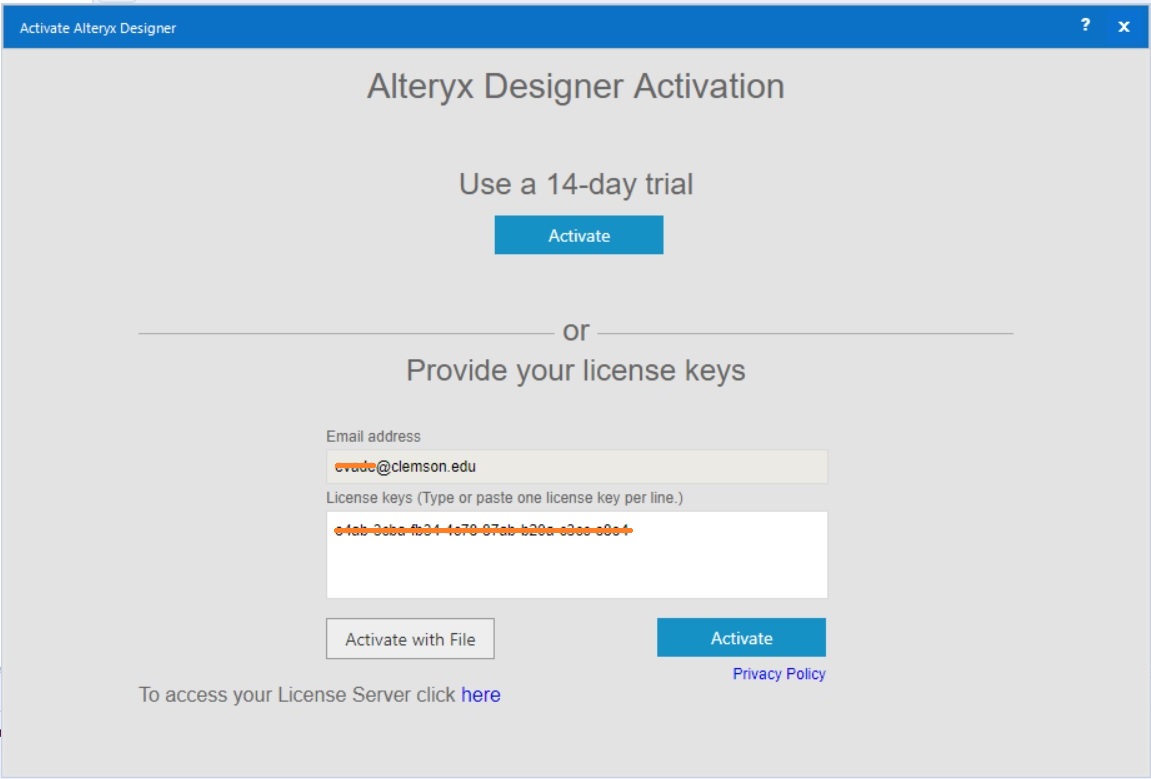The width and height of the screenshot is (1151, 779).
Task: Place cursor in the @clemson.edu email text
Action: (426, 466)
